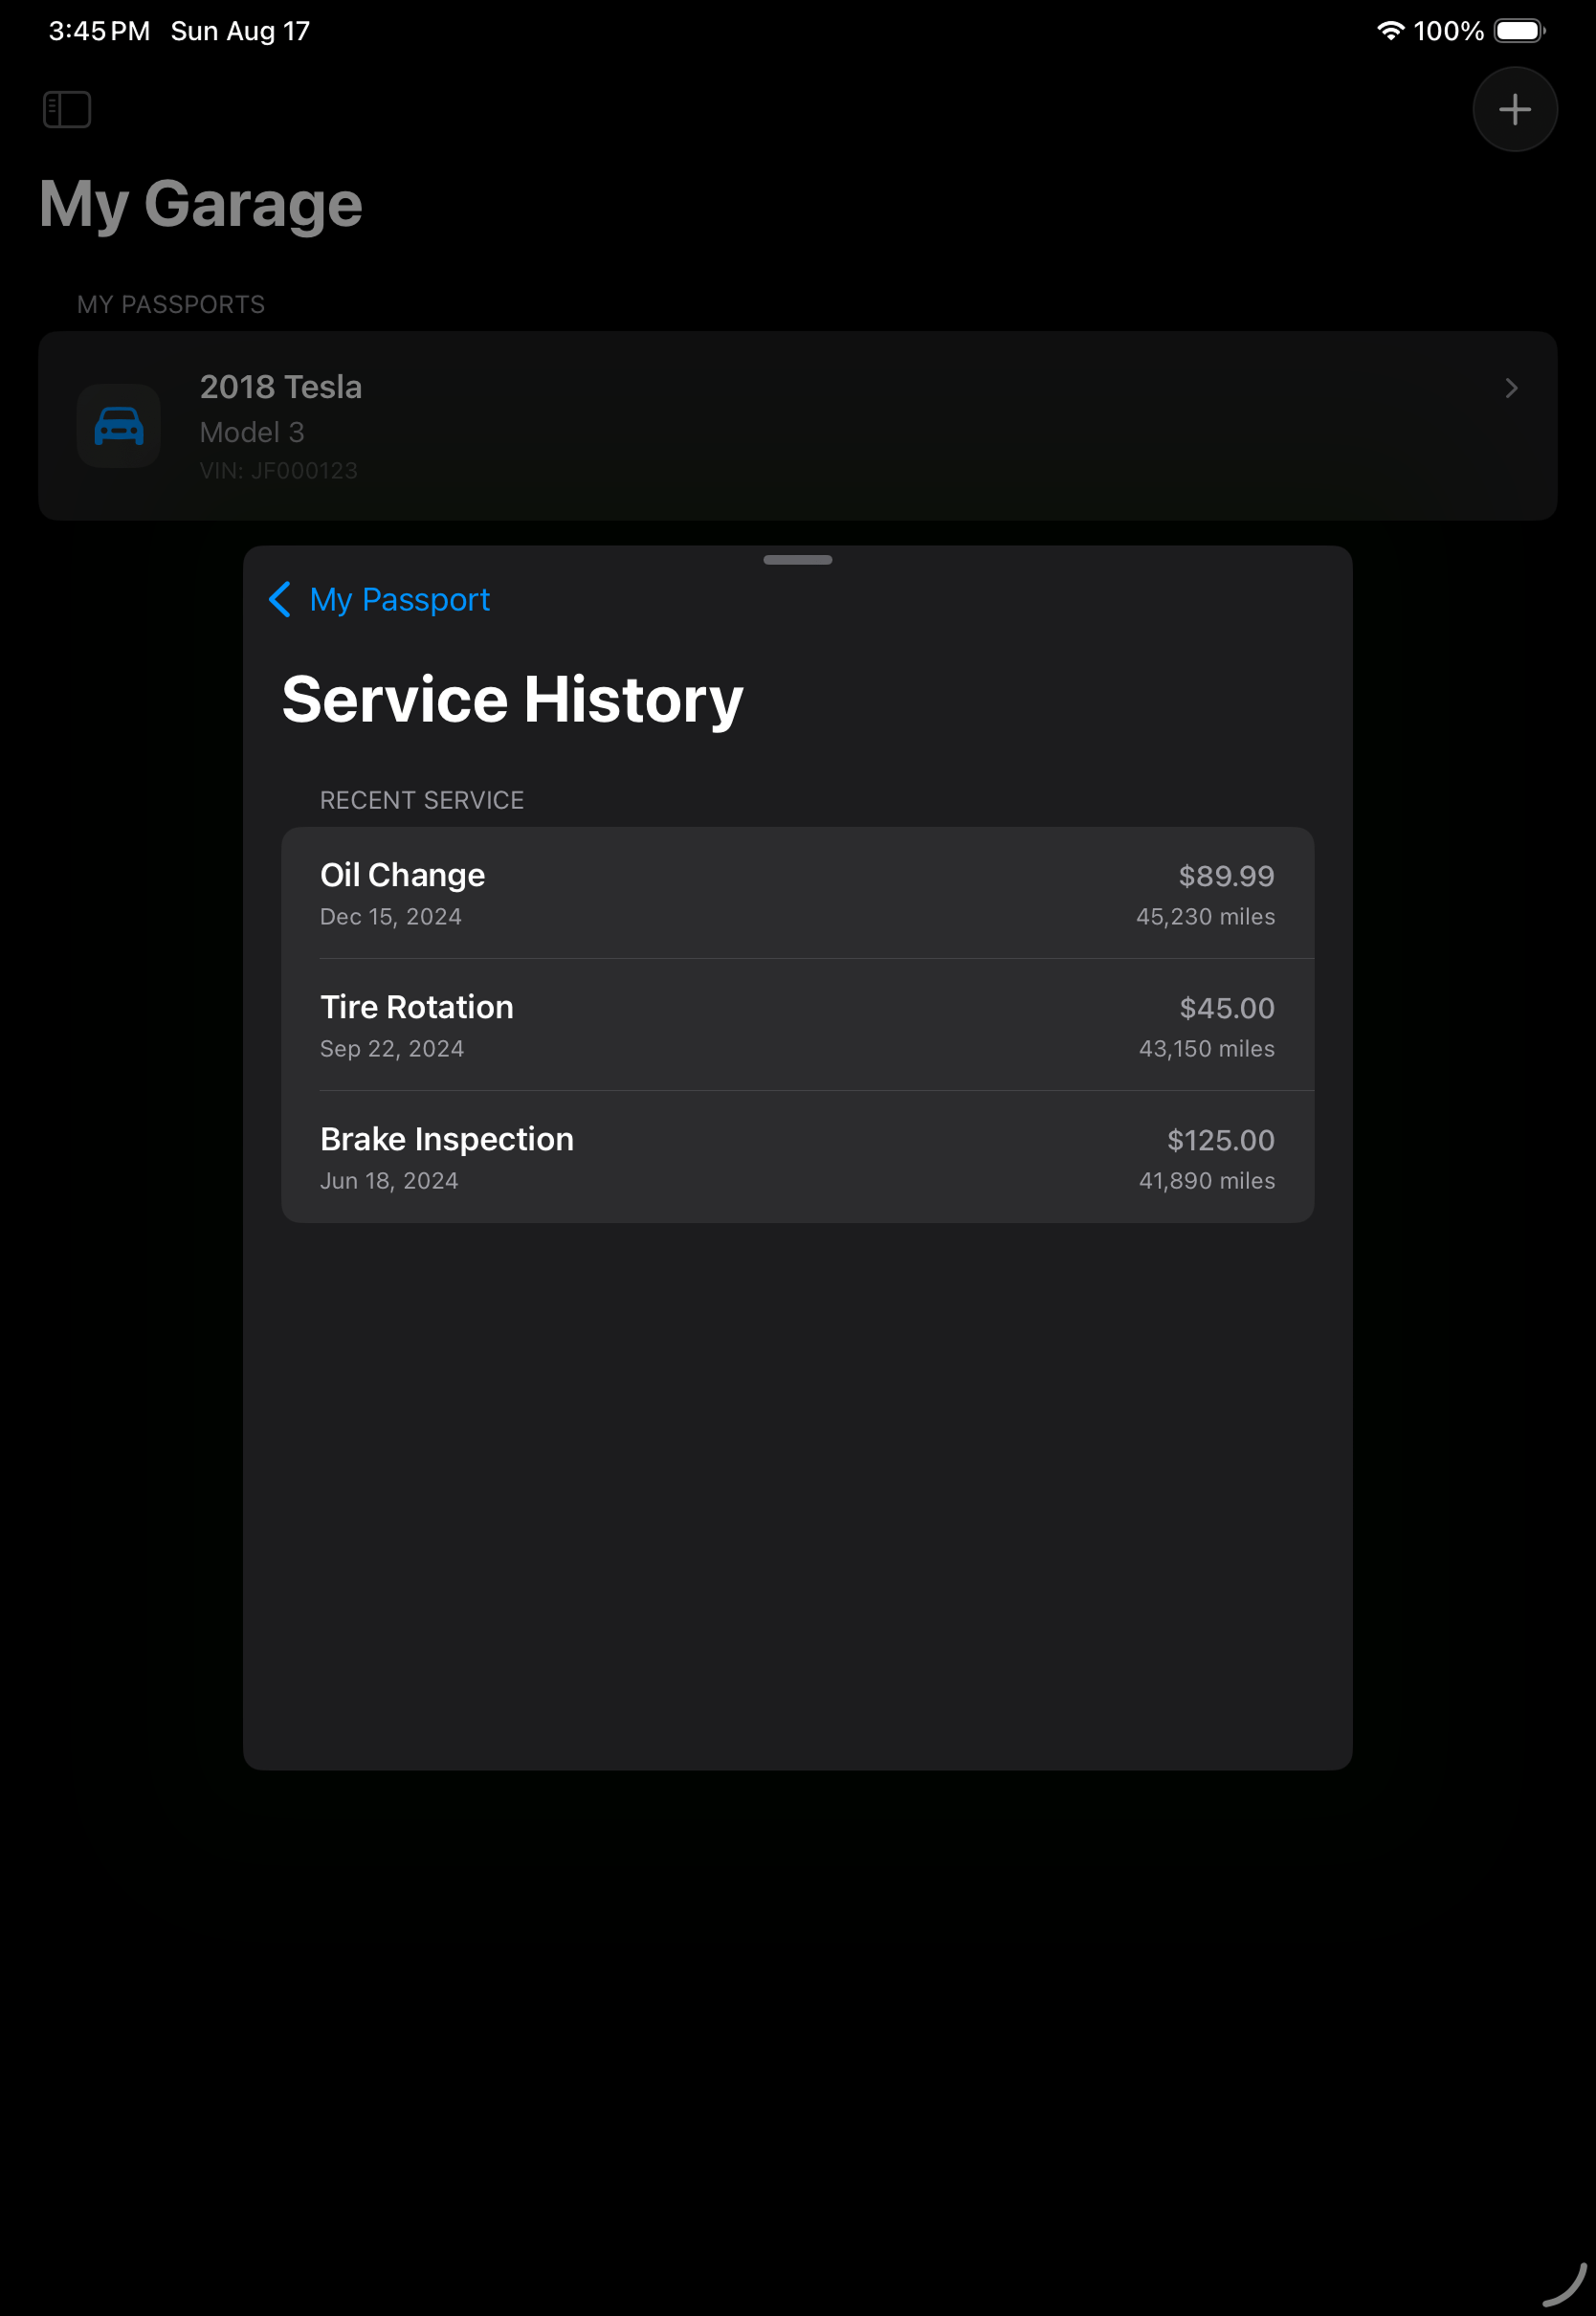Viewport: 1596px width, 2316px height.
Task: Open the Oil Change service entry
Action: pos(797,893)
